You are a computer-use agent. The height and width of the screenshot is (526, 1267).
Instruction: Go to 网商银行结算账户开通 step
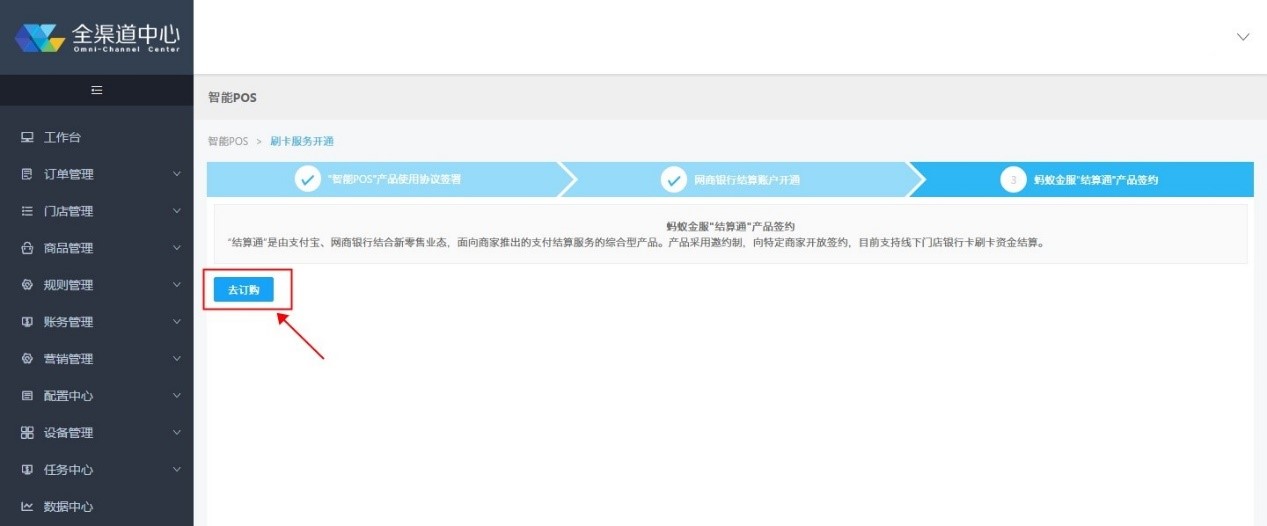tap(740, 180)
